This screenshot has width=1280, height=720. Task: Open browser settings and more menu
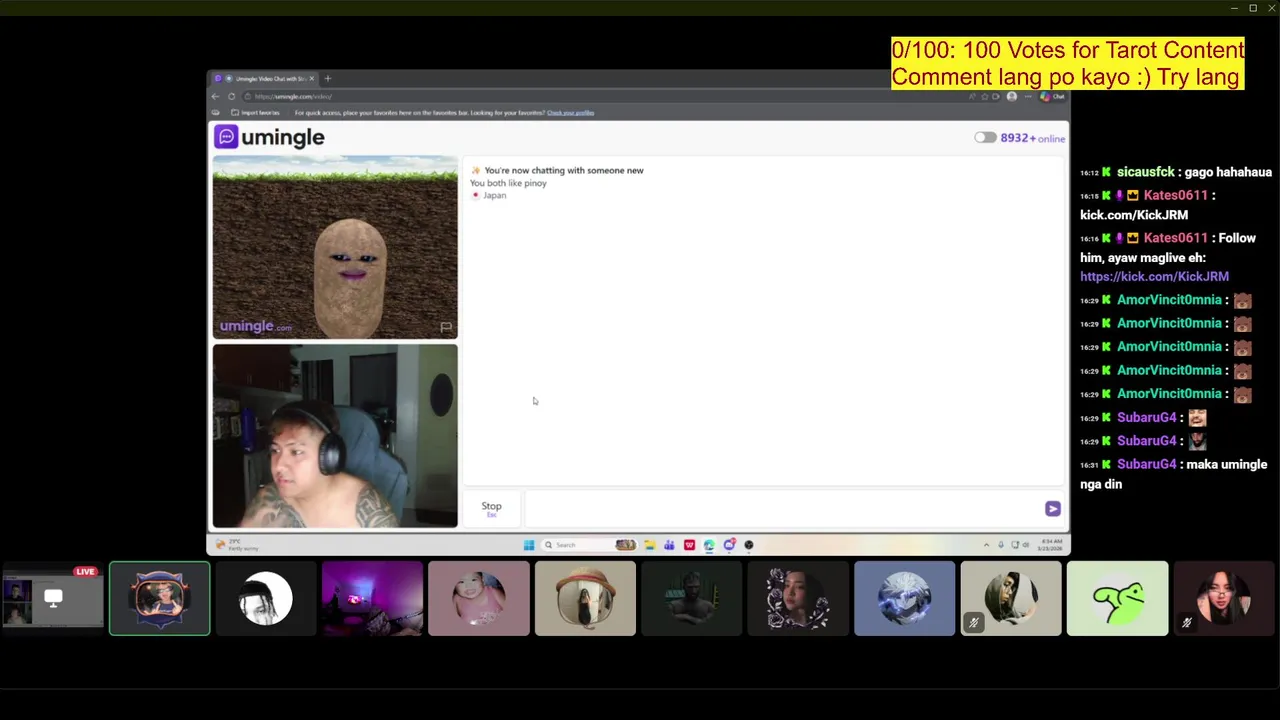[x=1028, y=96]
